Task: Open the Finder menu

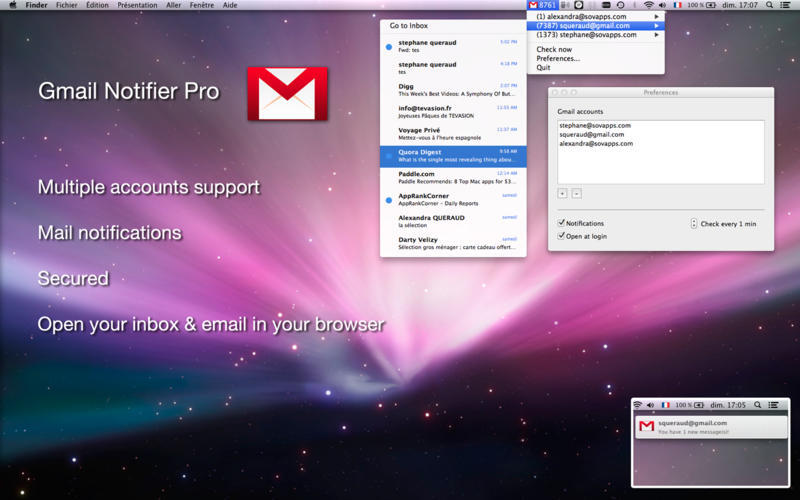Action: coord(36,5)
